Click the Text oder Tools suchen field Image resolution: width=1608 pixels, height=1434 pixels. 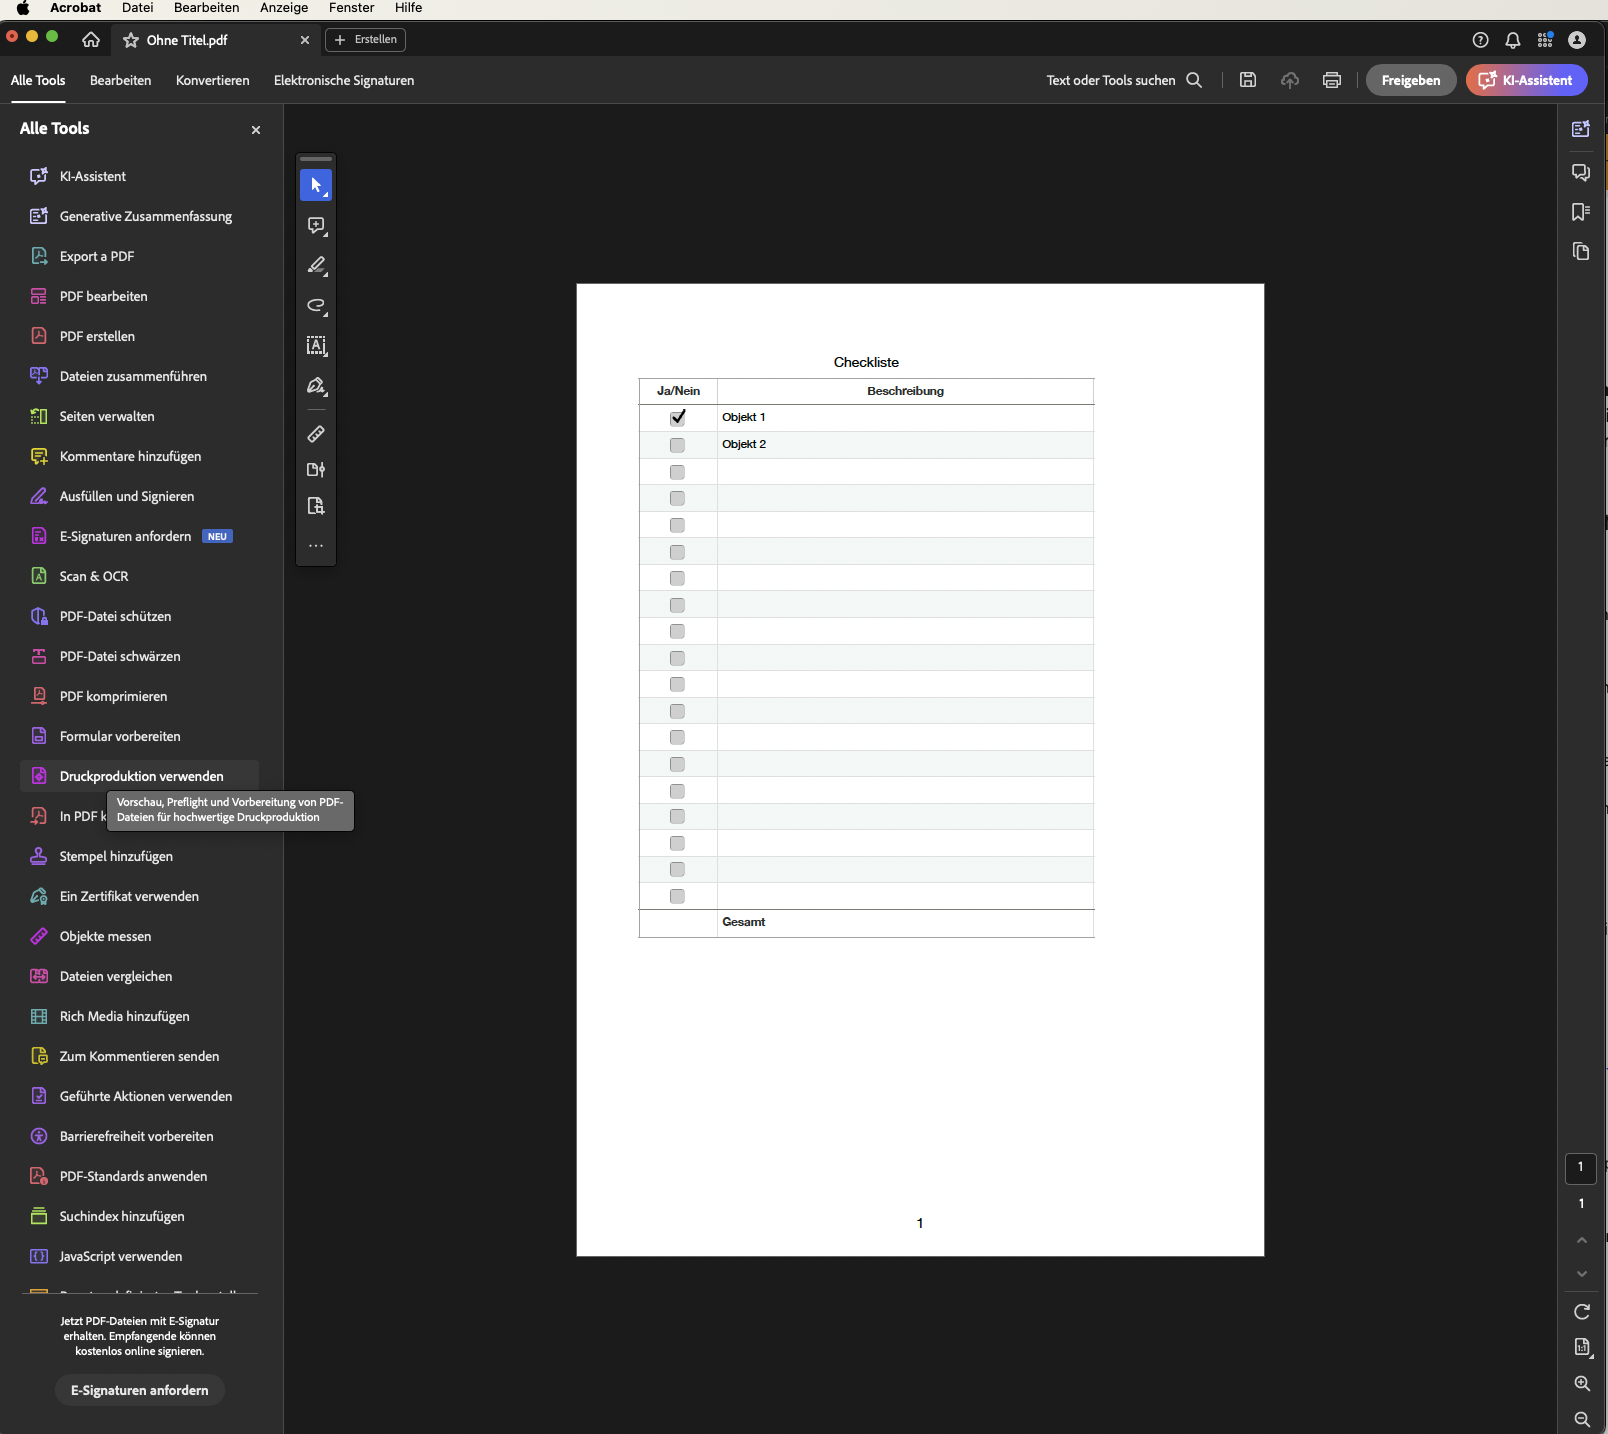tap(1111, 80)
